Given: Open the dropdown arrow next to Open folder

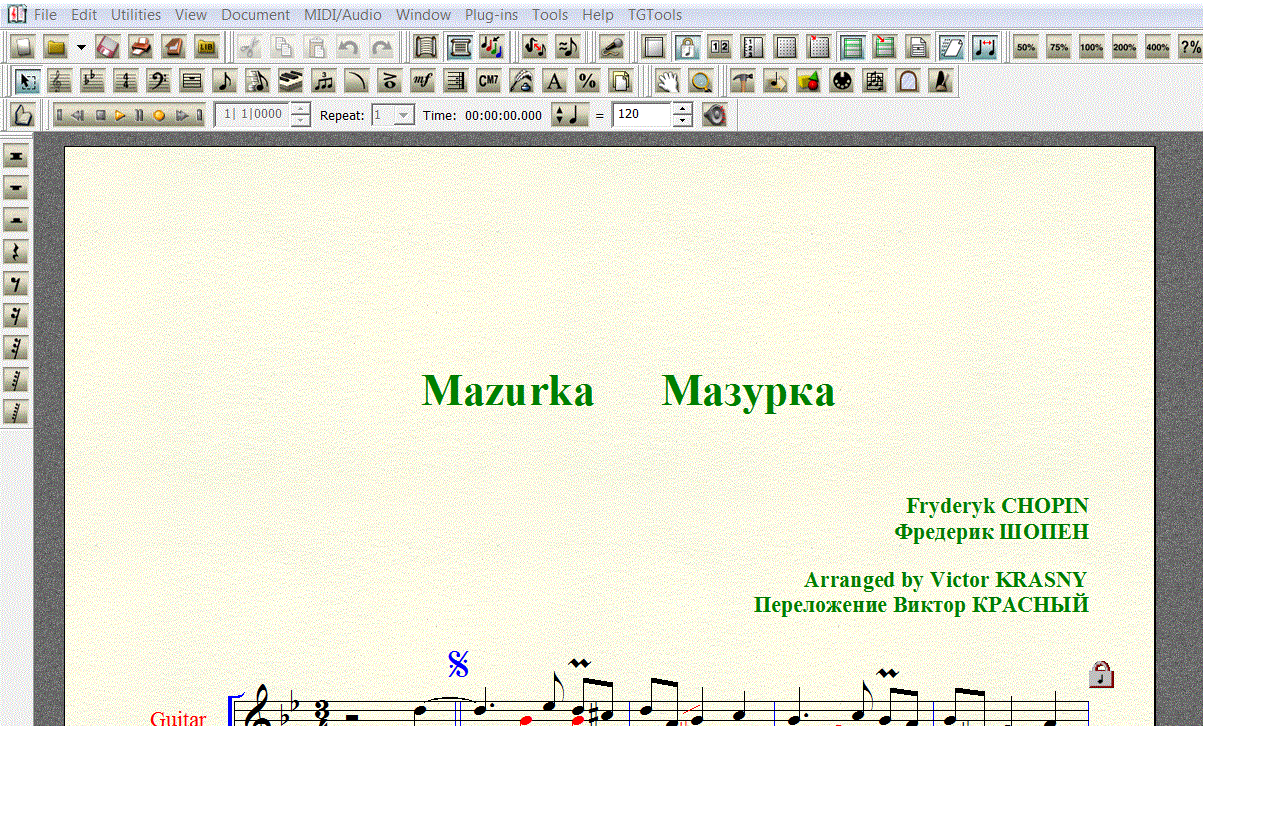Looking at the screenshot, I should tap(81, 47).
